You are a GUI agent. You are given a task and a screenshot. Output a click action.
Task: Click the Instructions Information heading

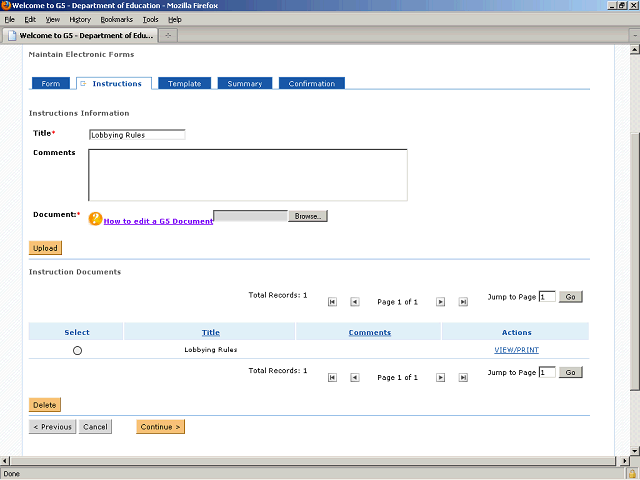click(79, 113)
